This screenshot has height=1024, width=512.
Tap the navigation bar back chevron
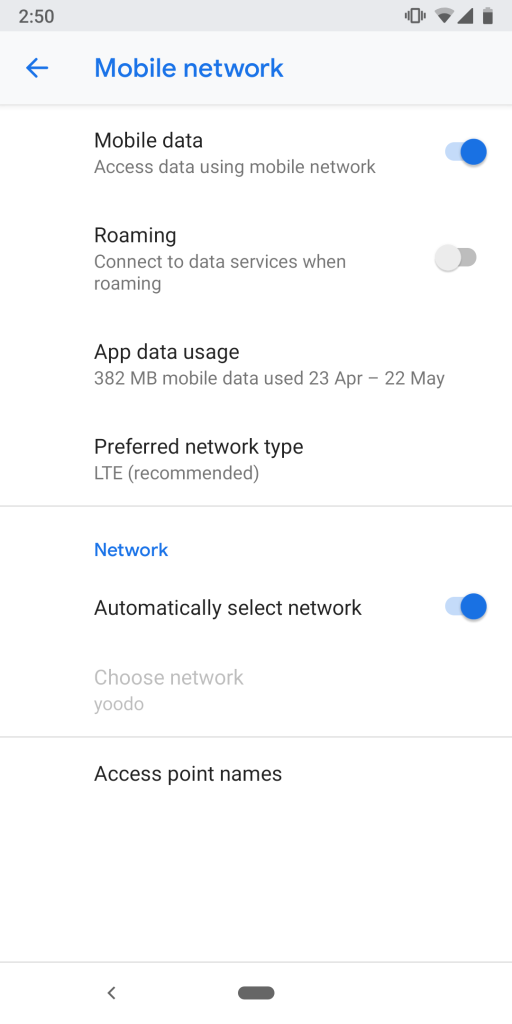[111, 993]
